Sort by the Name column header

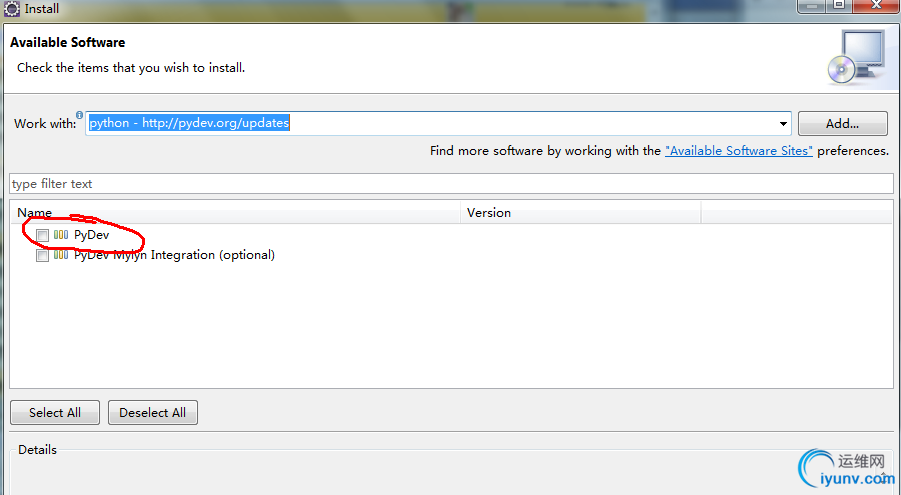pos(235,213)
